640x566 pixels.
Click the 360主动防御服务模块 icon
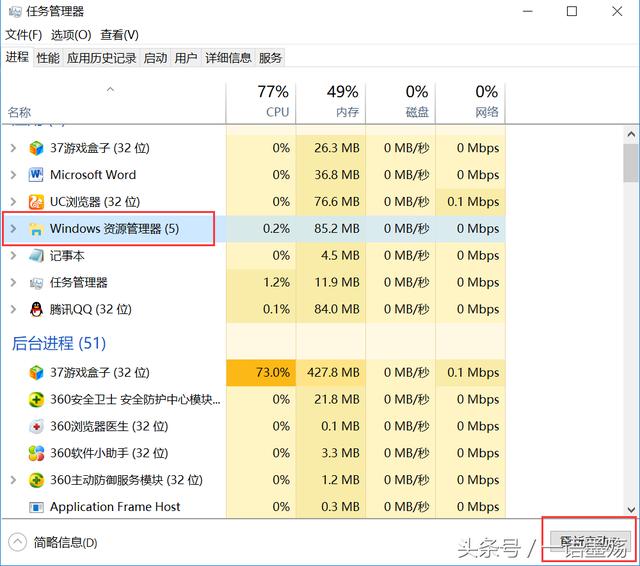coord(36,480)
